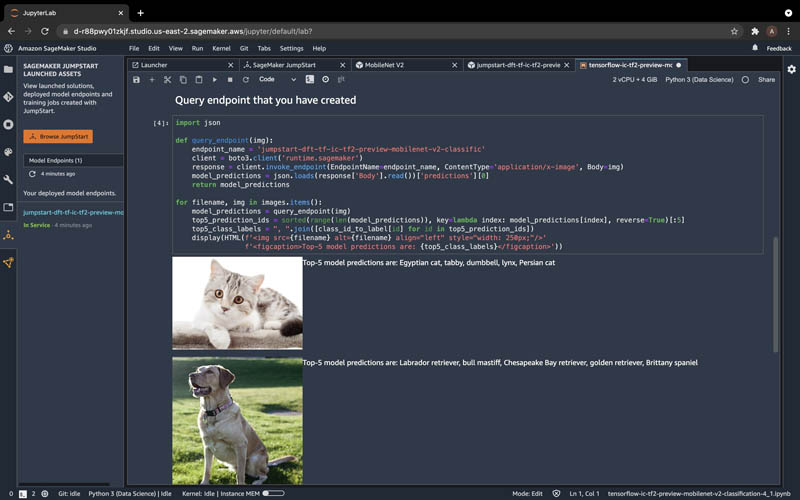This screenshot has width=800, height=500.
Task: Open the wrench tools sidebar icon
Action: point(8,180)
